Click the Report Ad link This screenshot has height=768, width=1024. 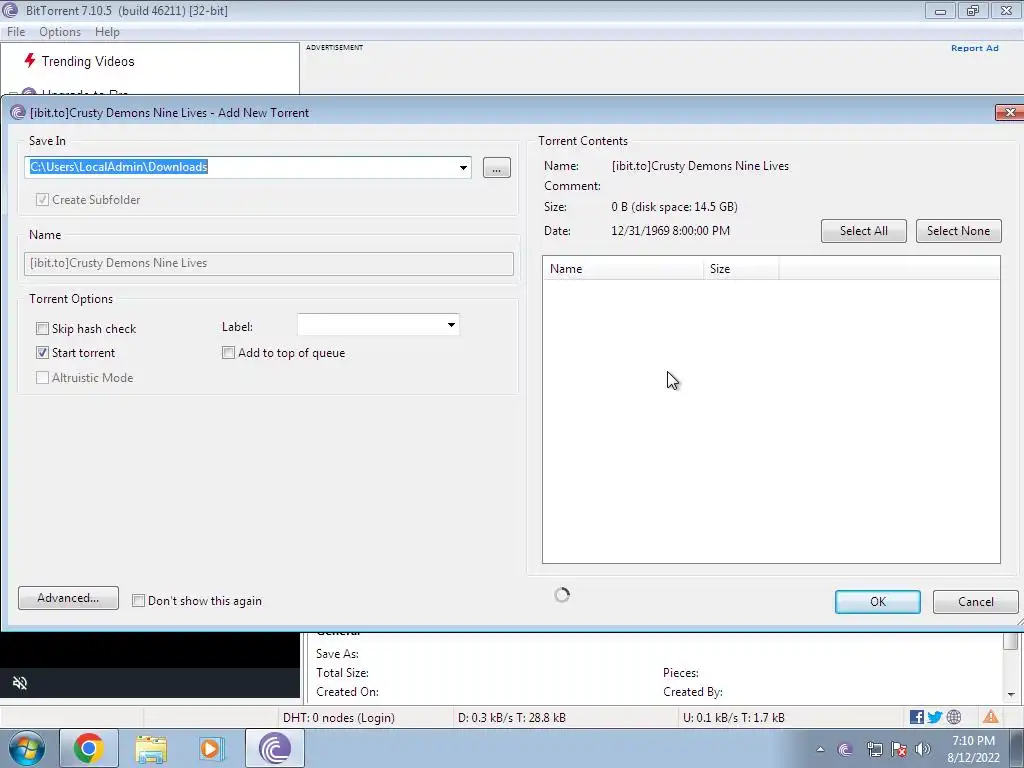coord(974,48)
